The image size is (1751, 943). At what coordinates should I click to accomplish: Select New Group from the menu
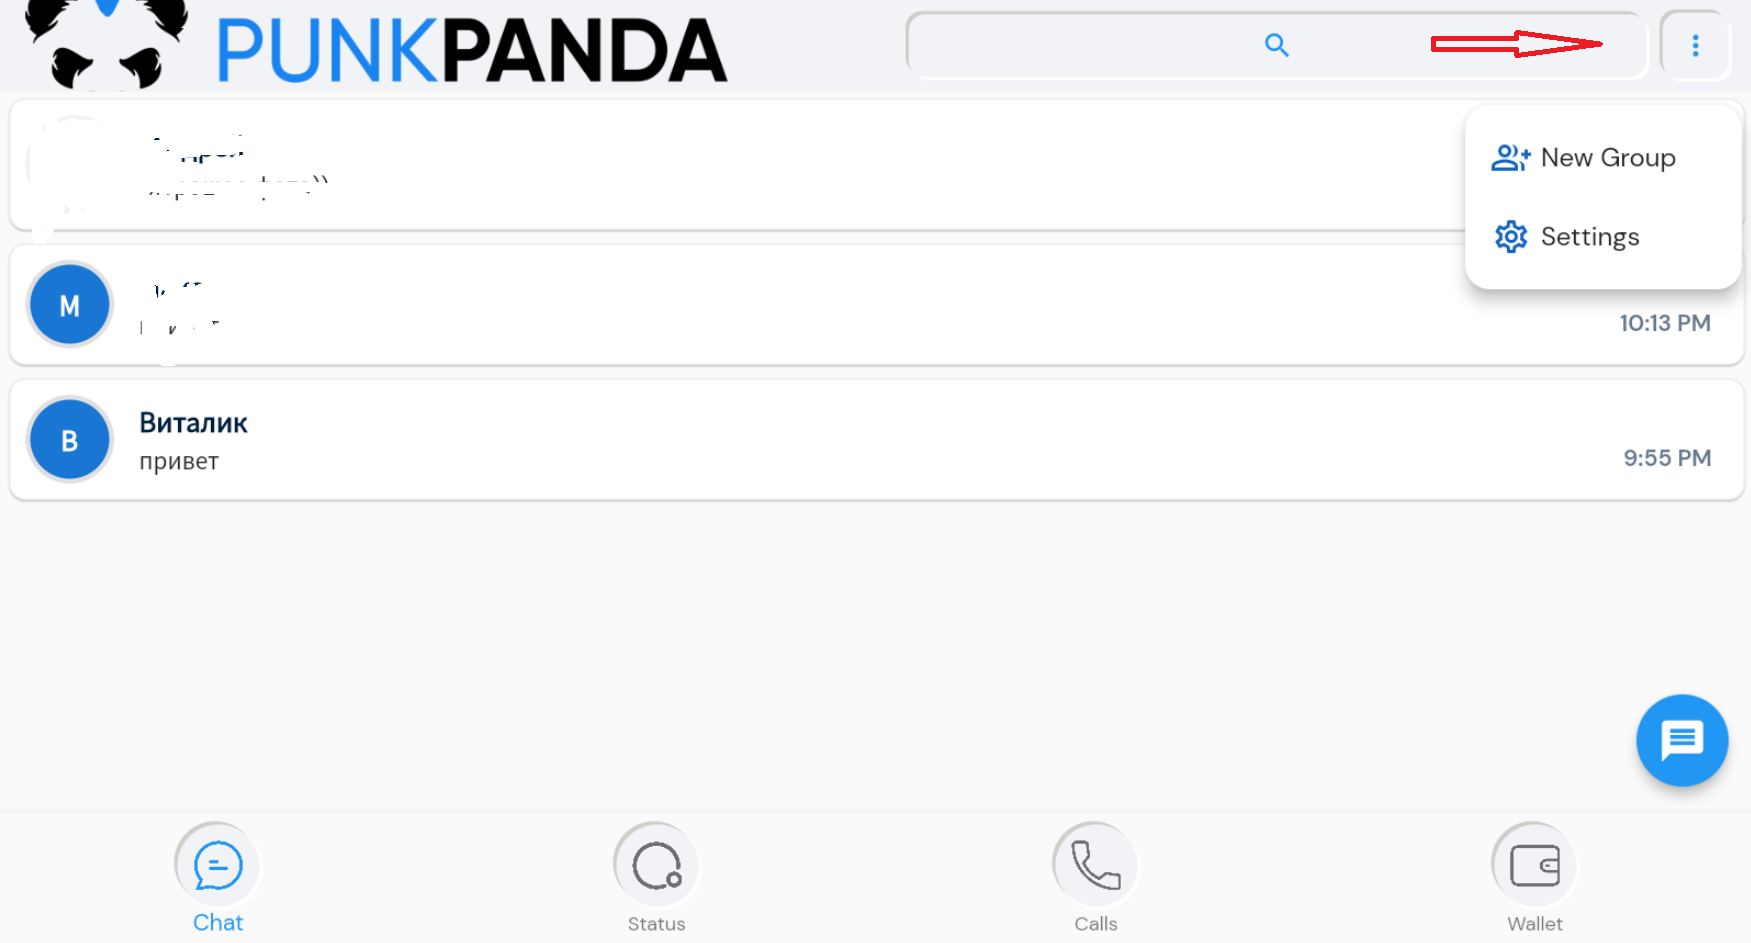(x=1608, y=157)
